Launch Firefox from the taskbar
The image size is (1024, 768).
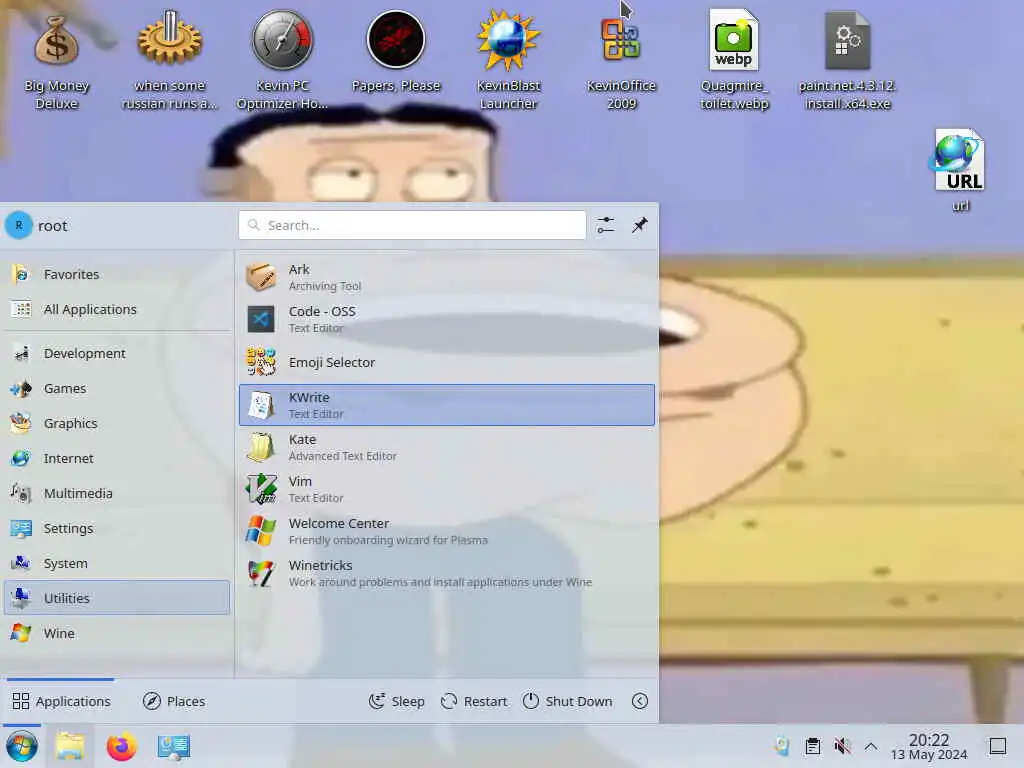coord(121,746)
